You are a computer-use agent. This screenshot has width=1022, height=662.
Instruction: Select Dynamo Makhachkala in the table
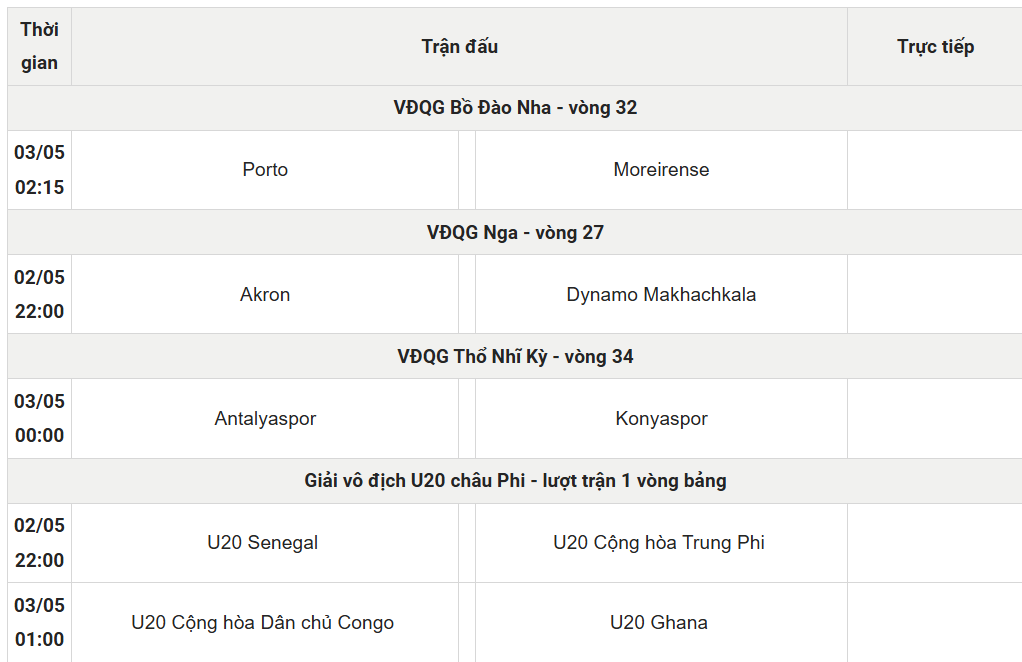coord(661,295)
